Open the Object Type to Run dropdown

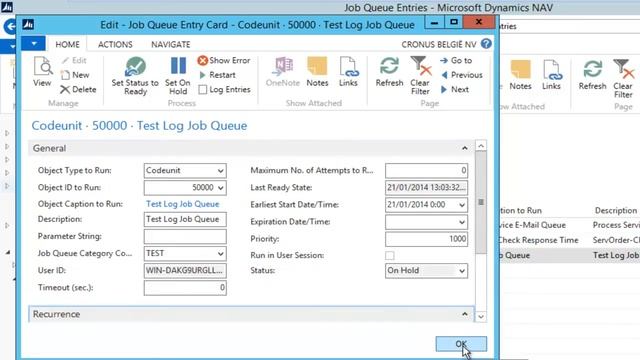(220, 171)
